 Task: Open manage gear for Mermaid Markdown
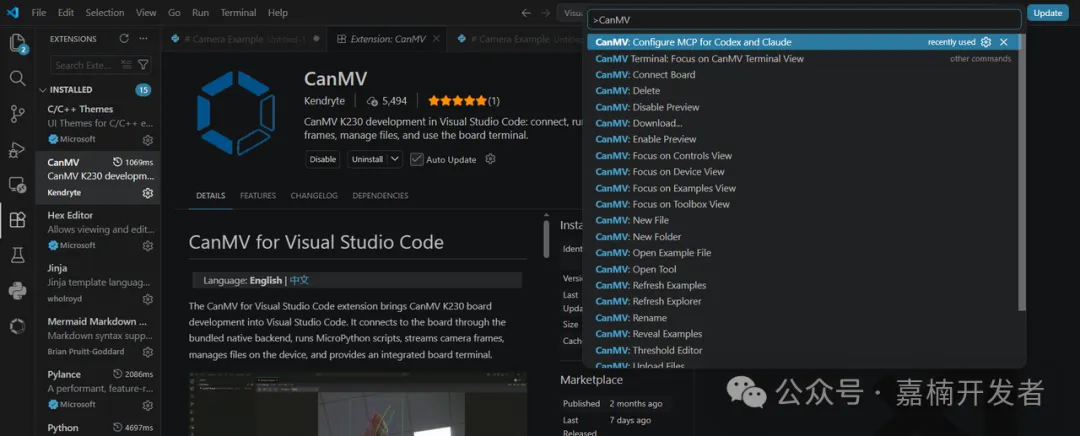[147, 352]
